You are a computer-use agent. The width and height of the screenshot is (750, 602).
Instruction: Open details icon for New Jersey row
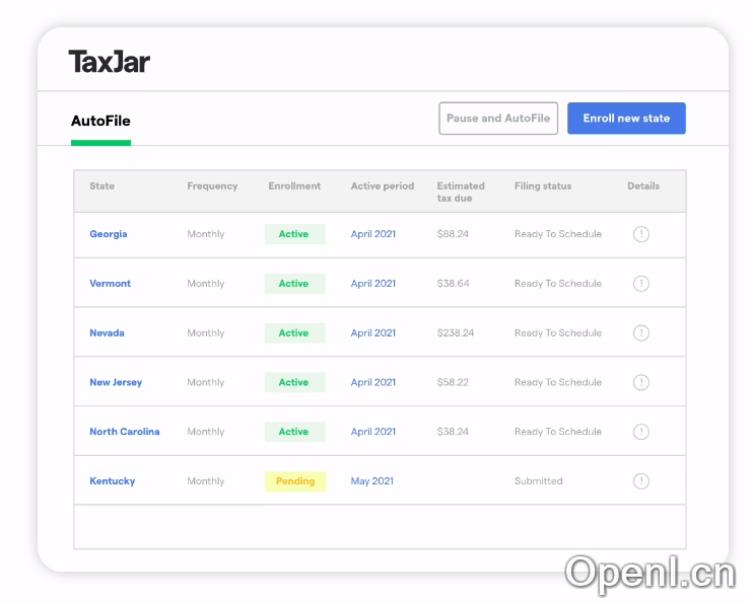(x=641, y=382)
